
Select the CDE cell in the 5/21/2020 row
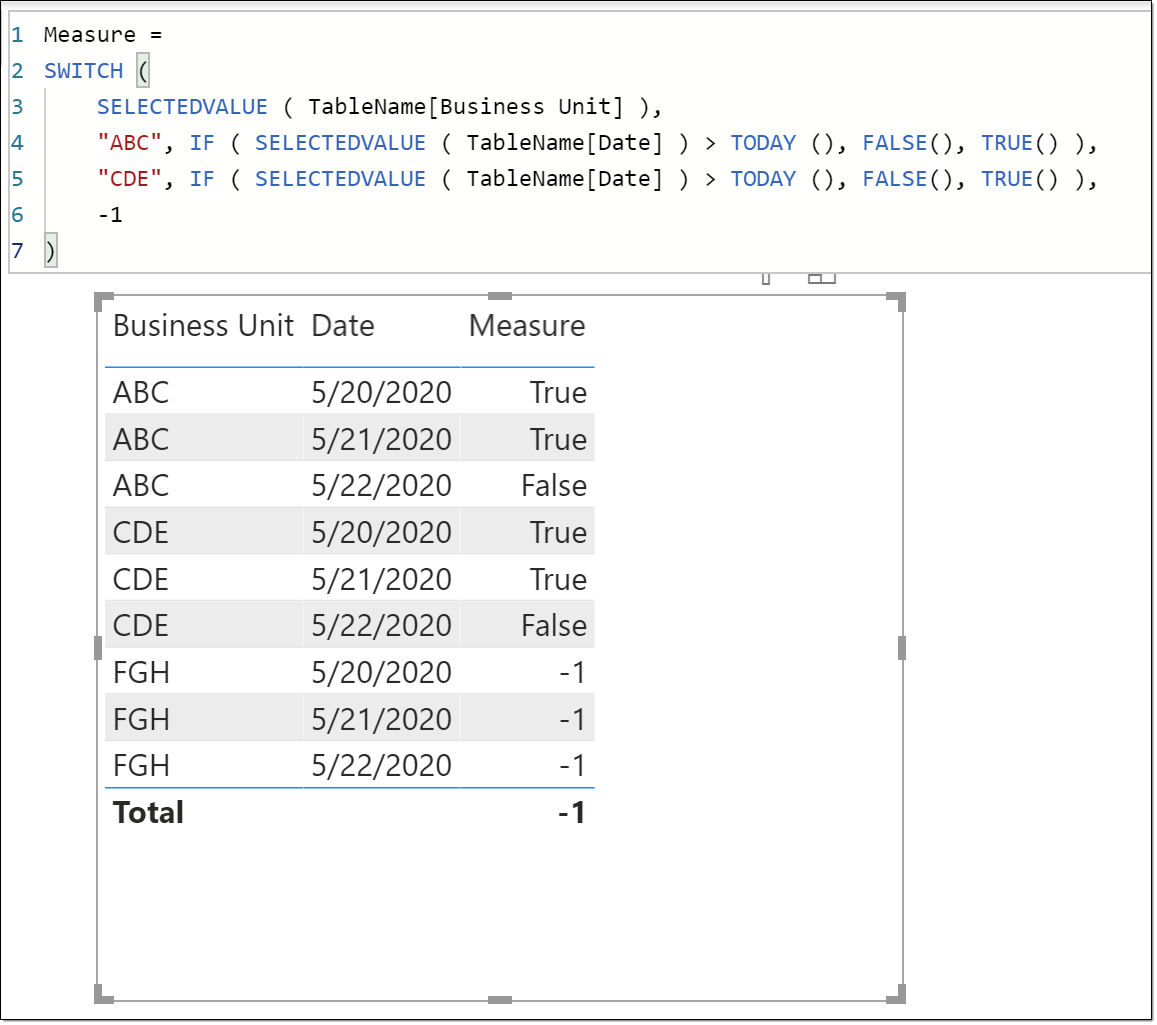tap(141, 579)
